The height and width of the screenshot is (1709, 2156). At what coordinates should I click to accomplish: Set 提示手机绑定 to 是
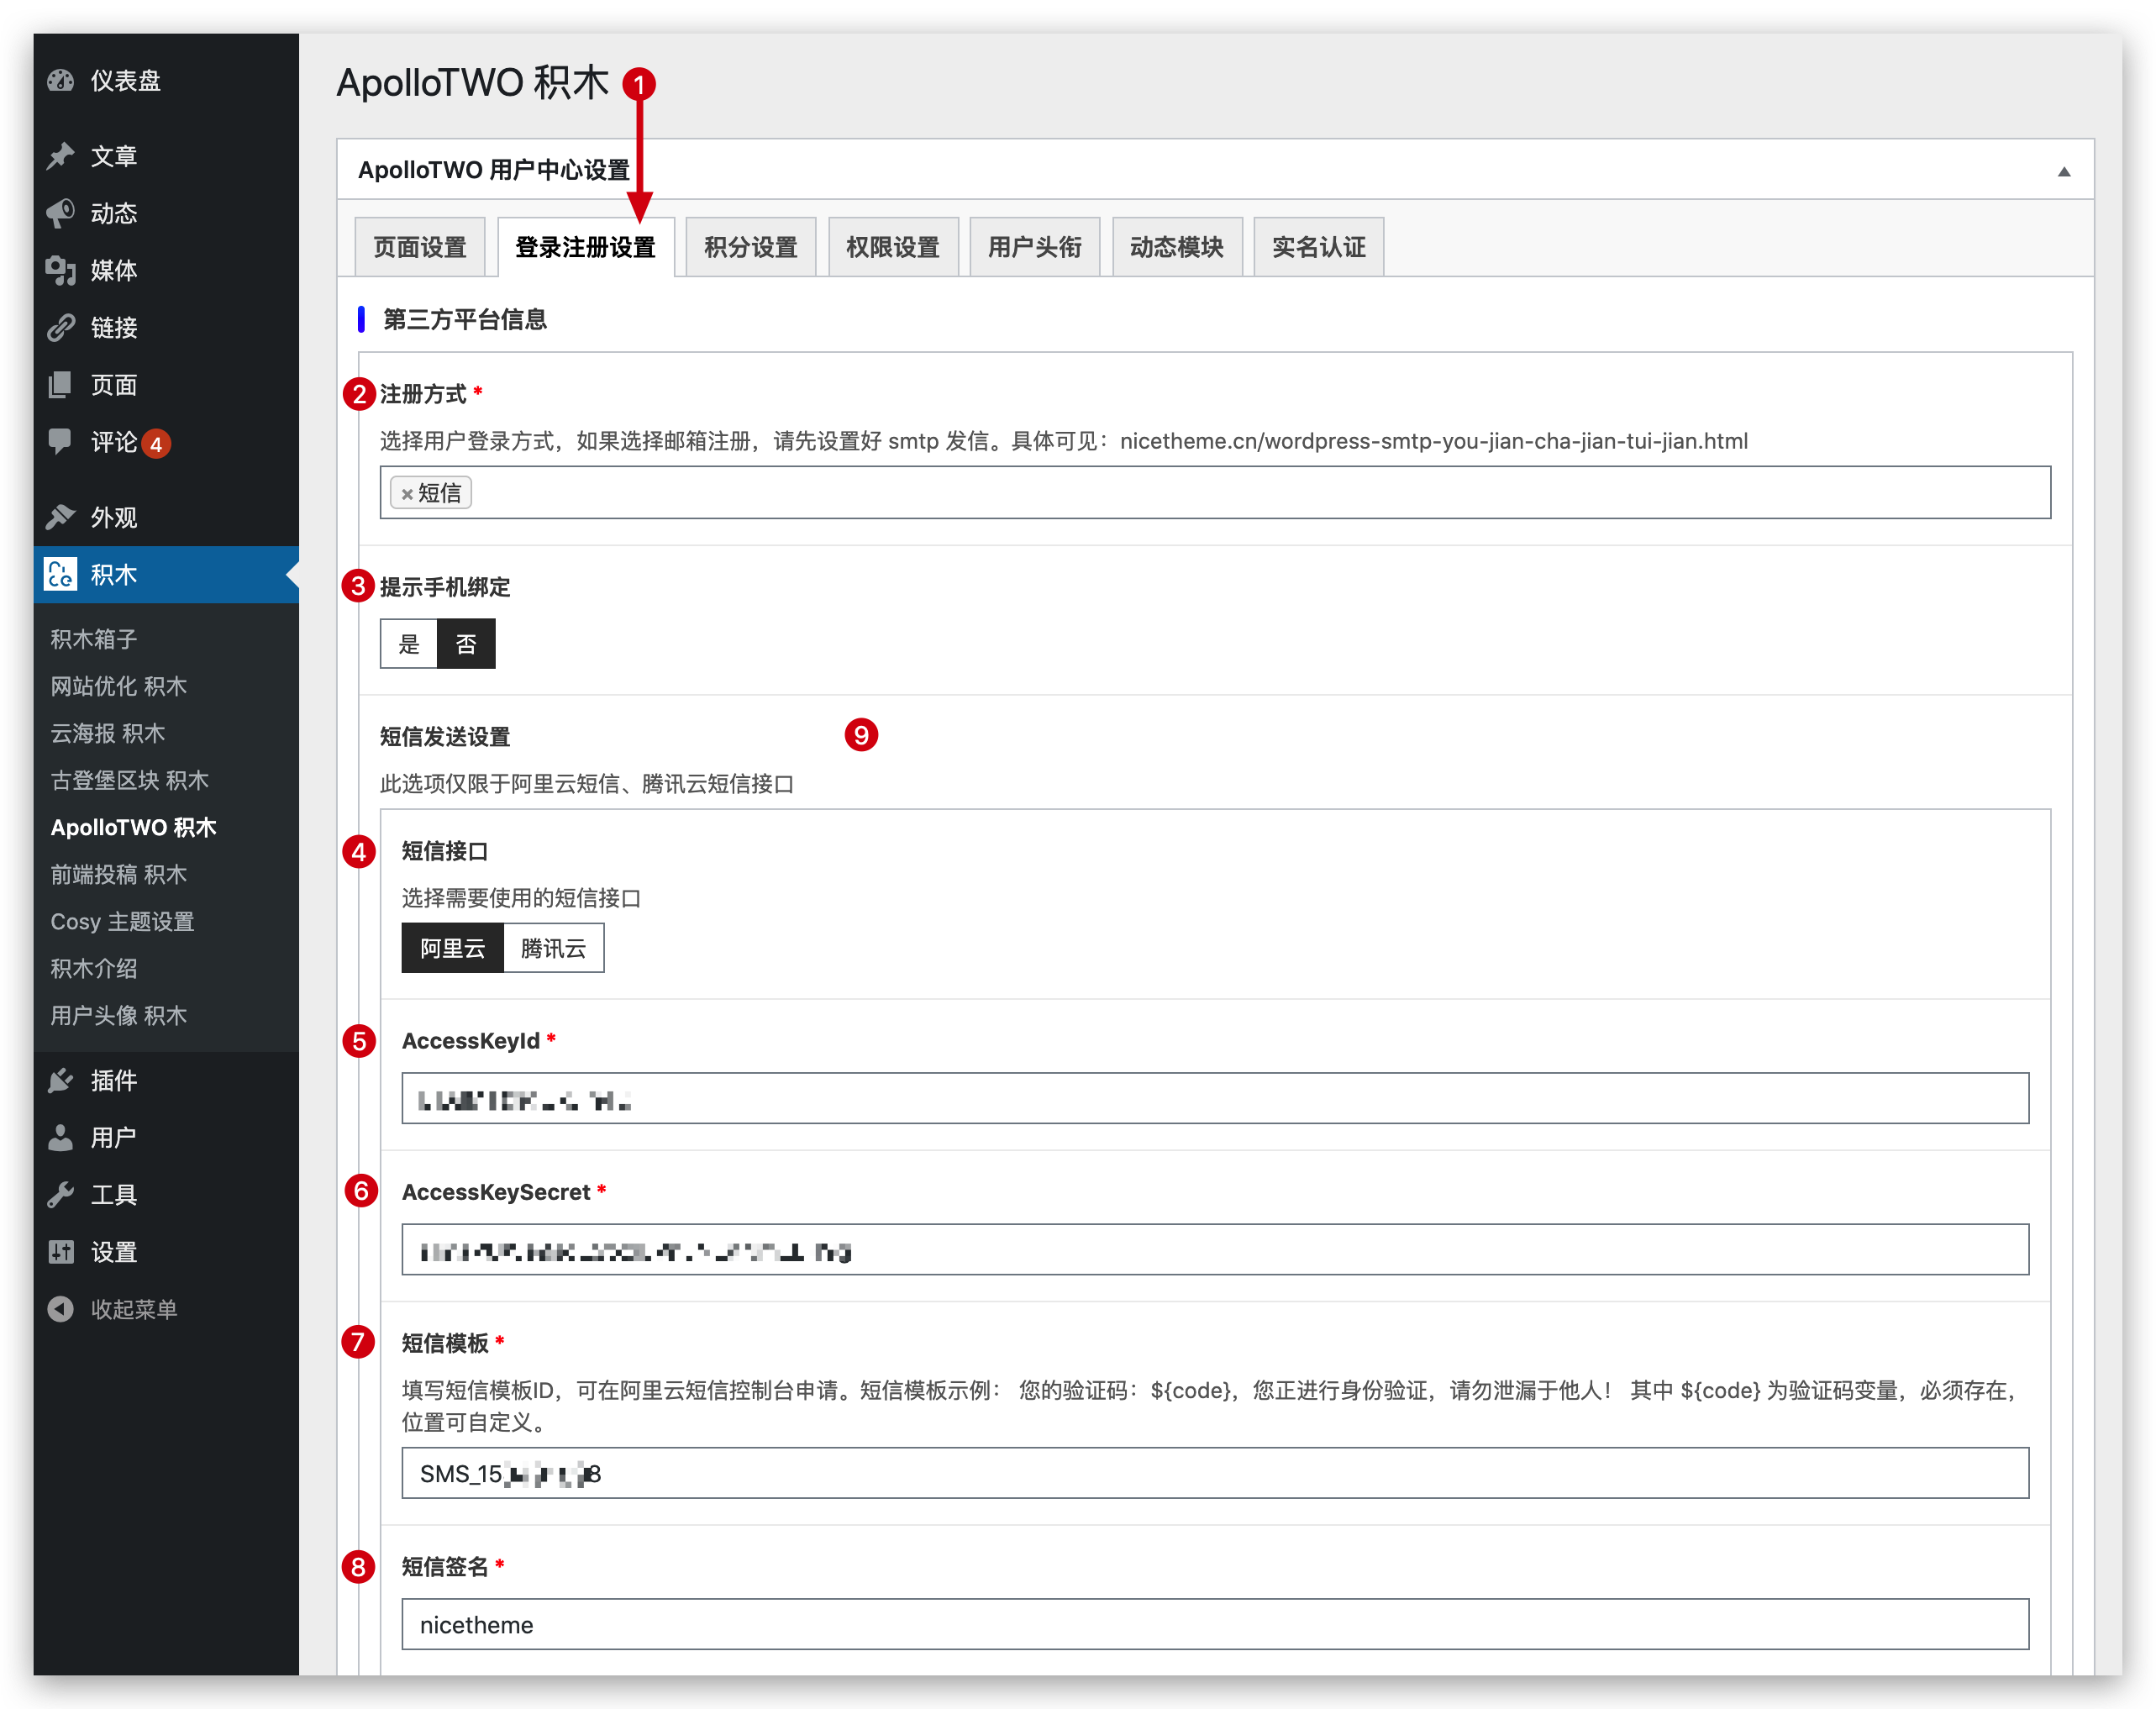[409, 643]
